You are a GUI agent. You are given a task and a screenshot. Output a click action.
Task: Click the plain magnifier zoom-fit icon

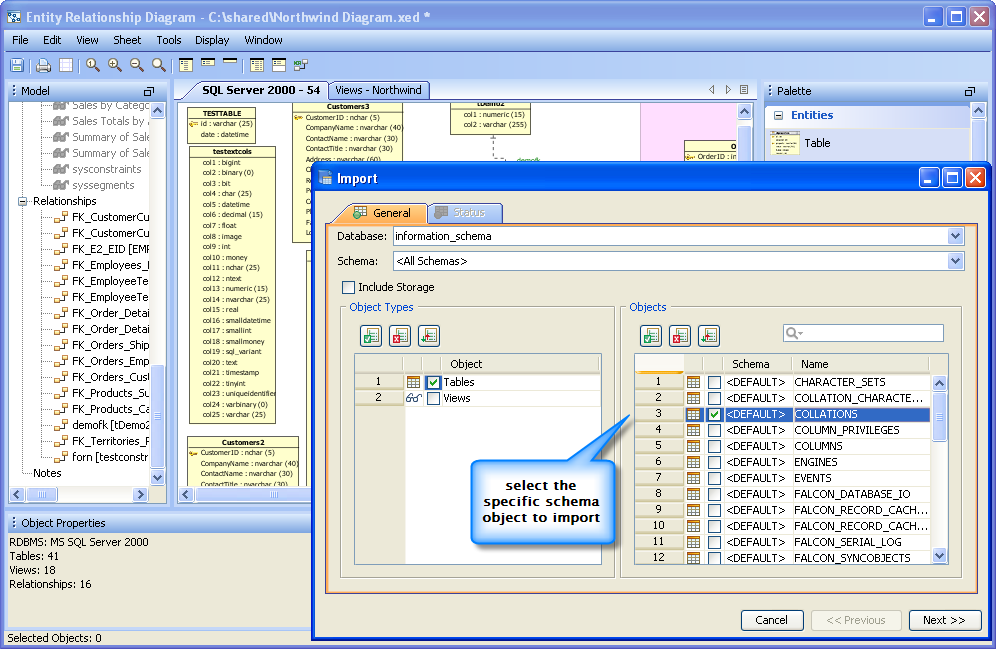pos(159,65)
